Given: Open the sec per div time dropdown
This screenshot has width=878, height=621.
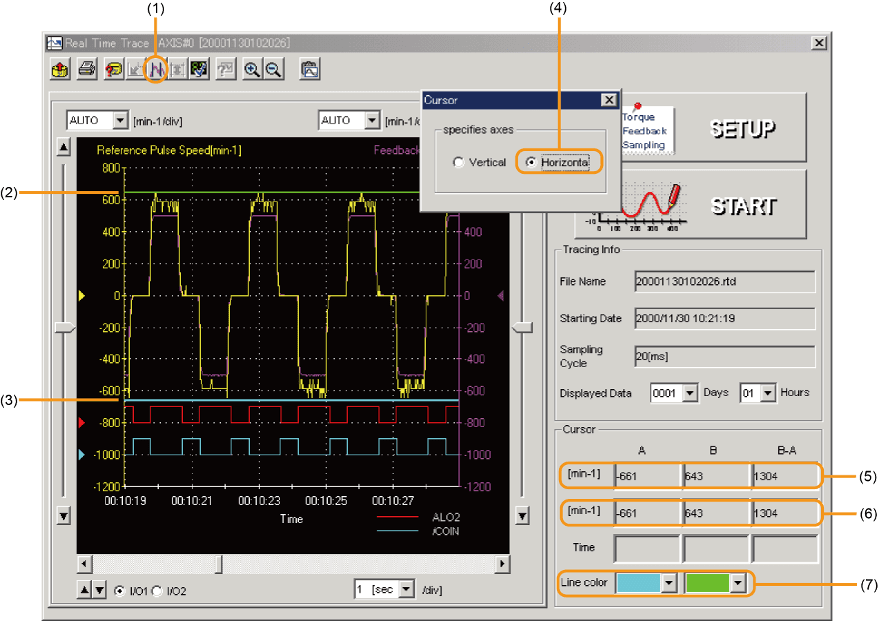Looking at the screenshot, I should click(406, 590).
